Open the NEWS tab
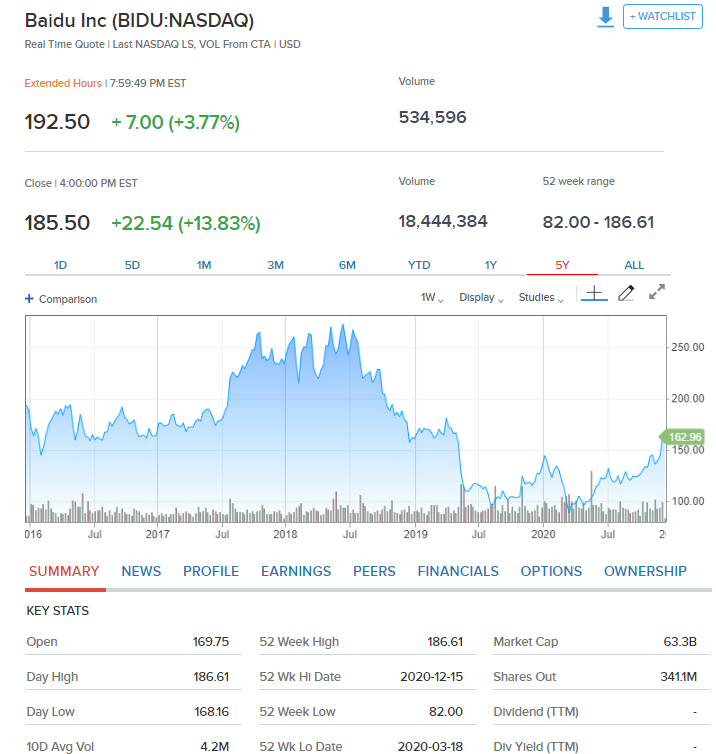Screen dimensions: 716x754 (141, 571)
